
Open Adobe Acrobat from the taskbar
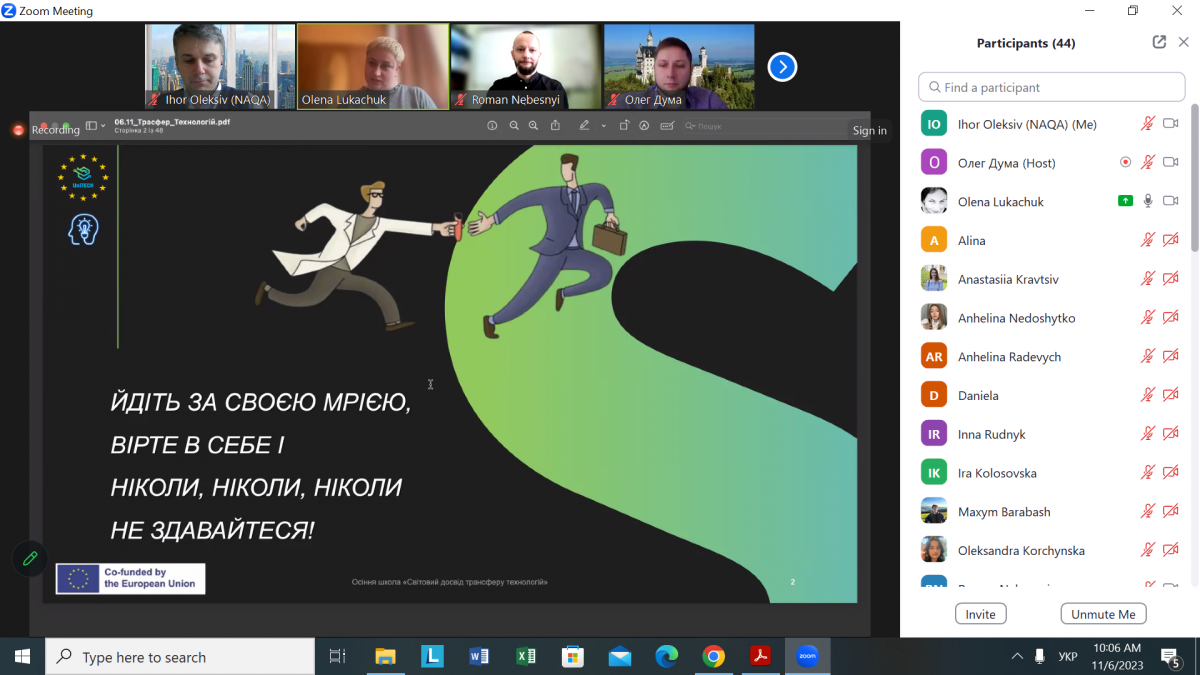point(760,657)
